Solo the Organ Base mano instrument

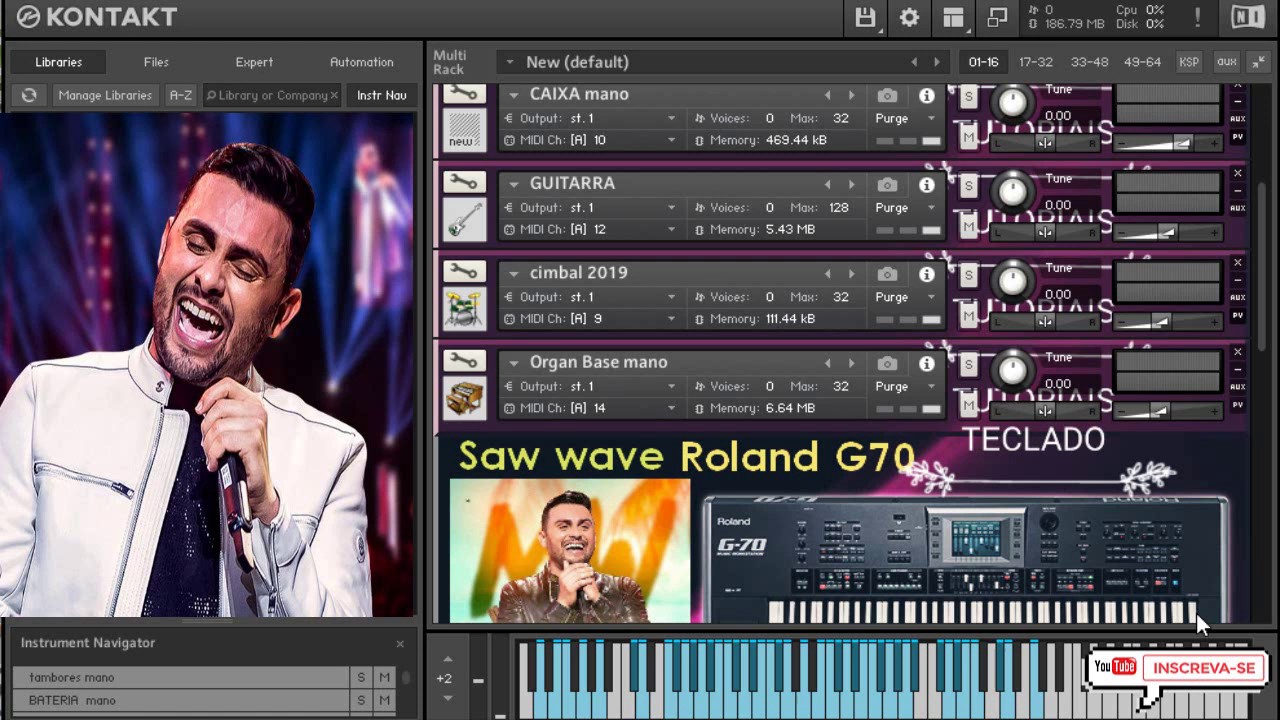coord(968,365)
